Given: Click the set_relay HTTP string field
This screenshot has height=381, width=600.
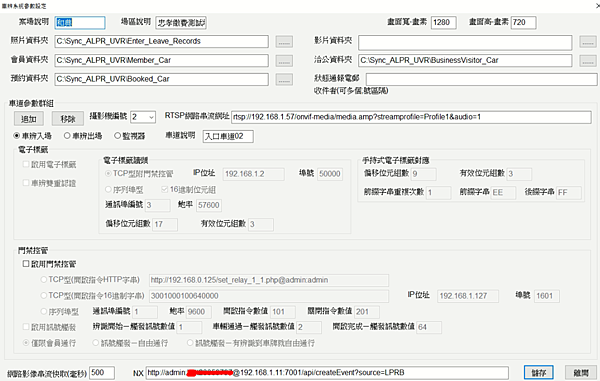Looking at the screenshot, I should (x=269, y=280).
